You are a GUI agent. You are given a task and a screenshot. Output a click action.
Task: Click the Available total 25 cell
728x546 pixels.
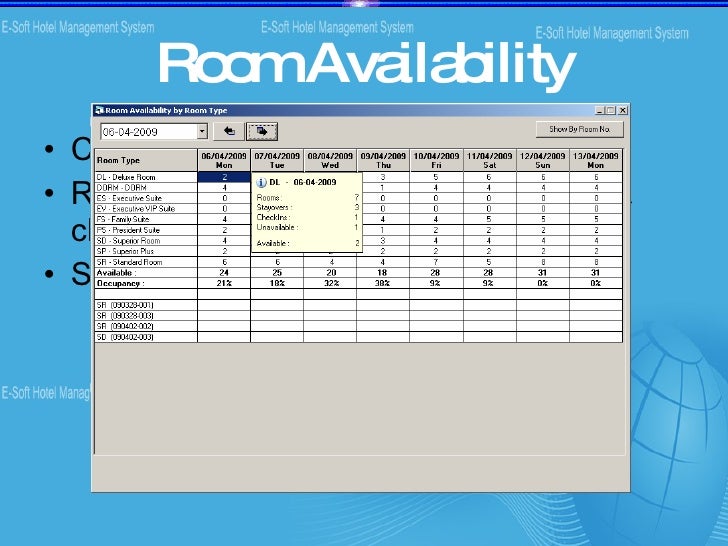coord(277,273)
